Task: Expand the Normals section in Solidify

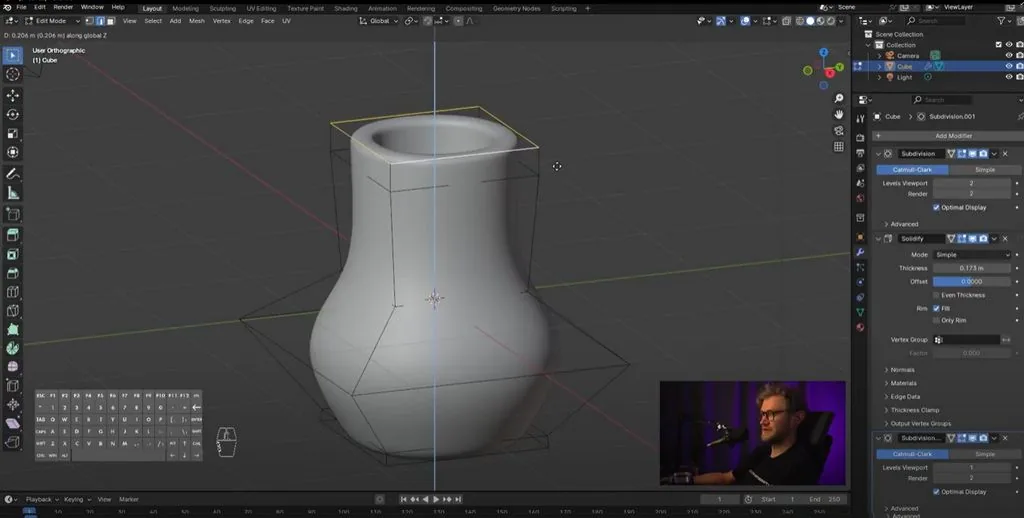Action: 901,370
